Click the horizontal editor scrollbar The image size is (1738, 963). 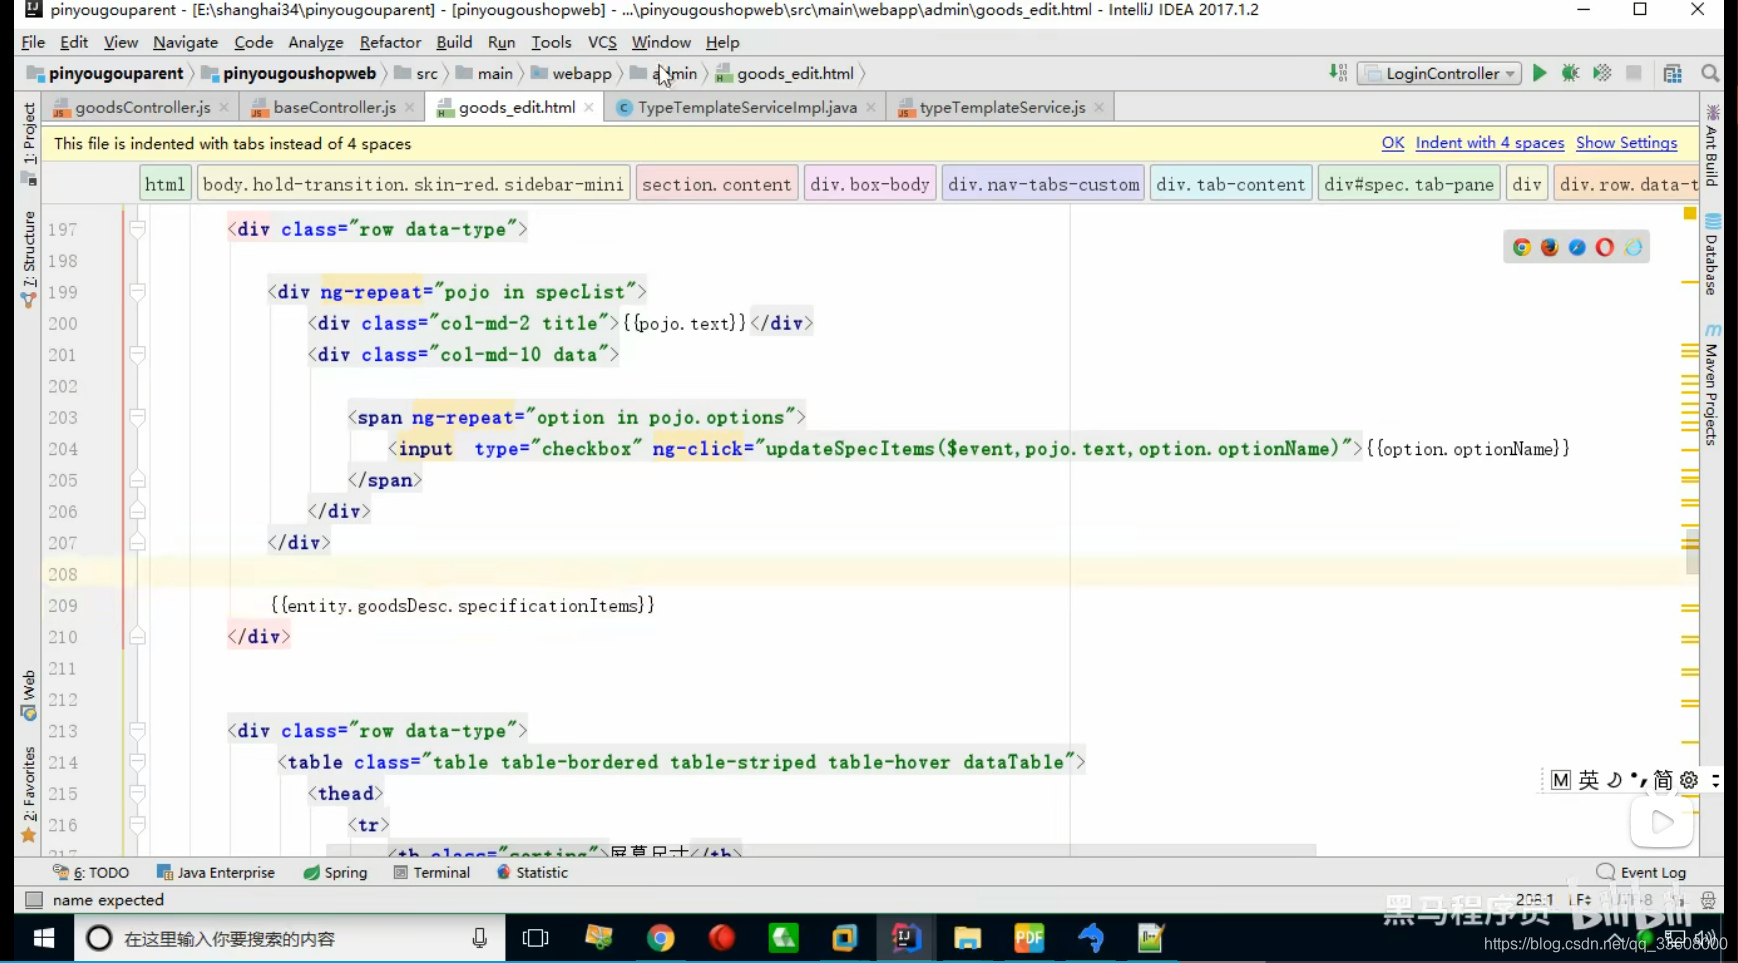(x=820, y=851)
